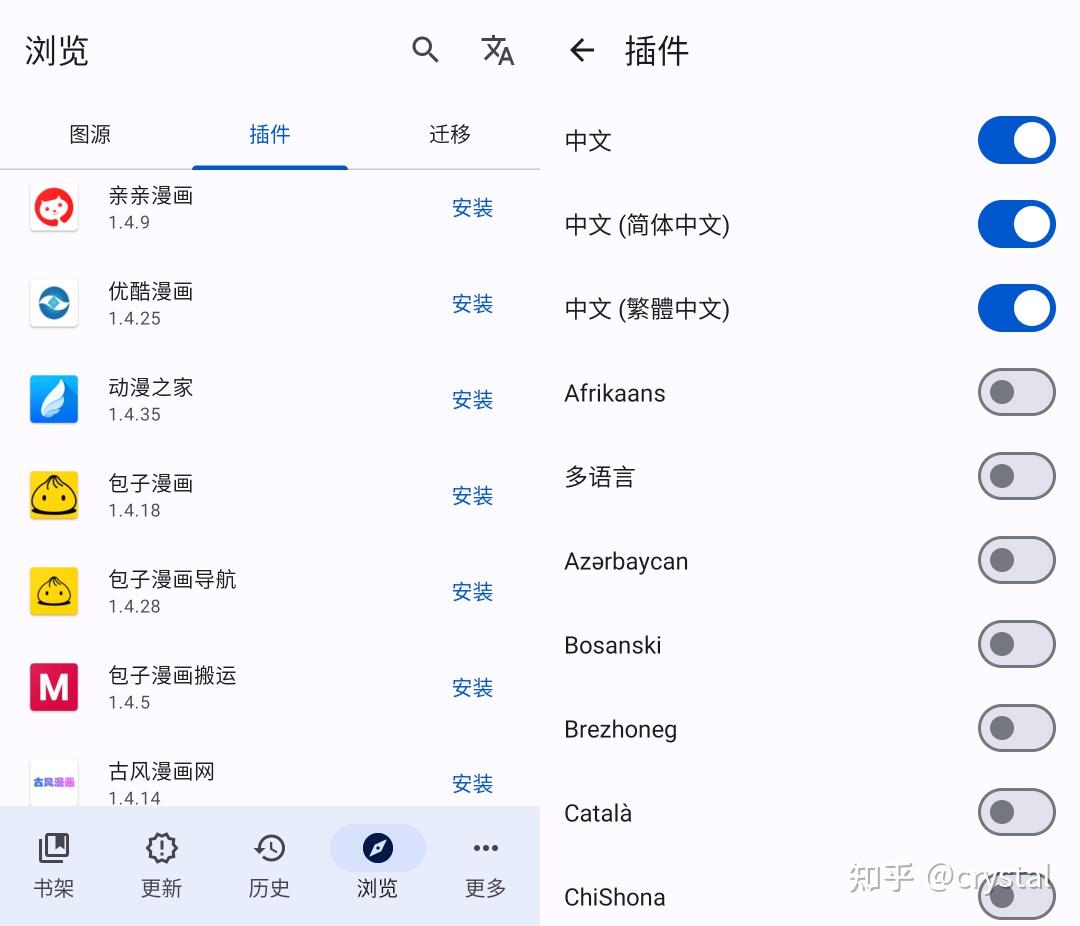Click version 1.4.28 under 包子漫画导航
This screenshot has height=926, width=1080.
[134, 606]
